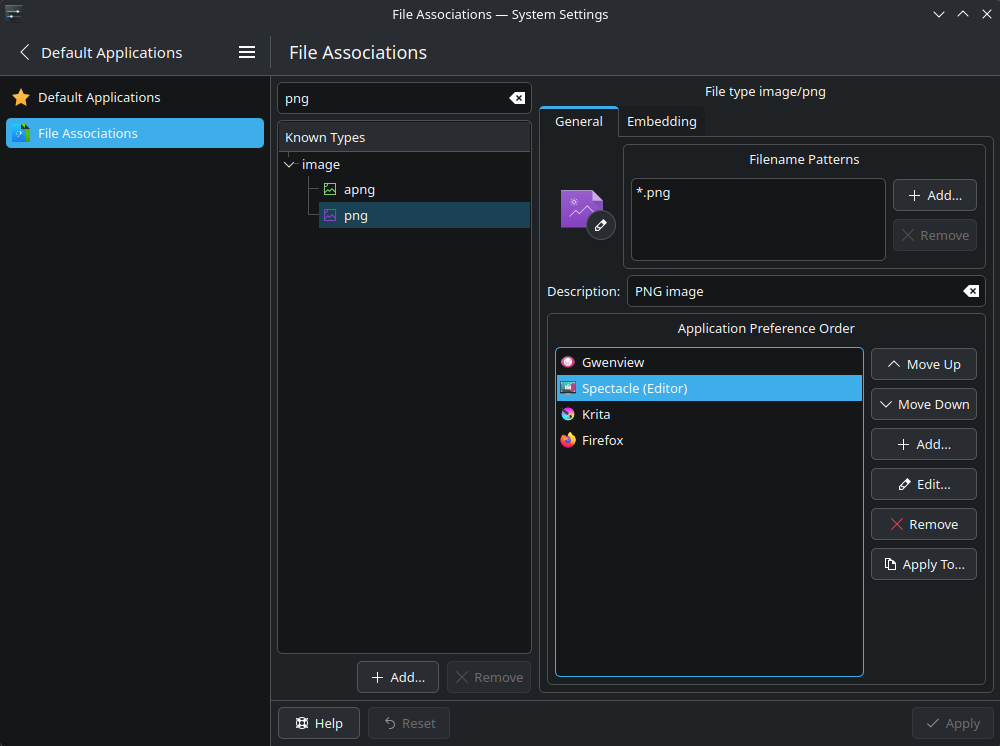Select the apng file type
The image size is (1000, 746).
pos(359,189)
